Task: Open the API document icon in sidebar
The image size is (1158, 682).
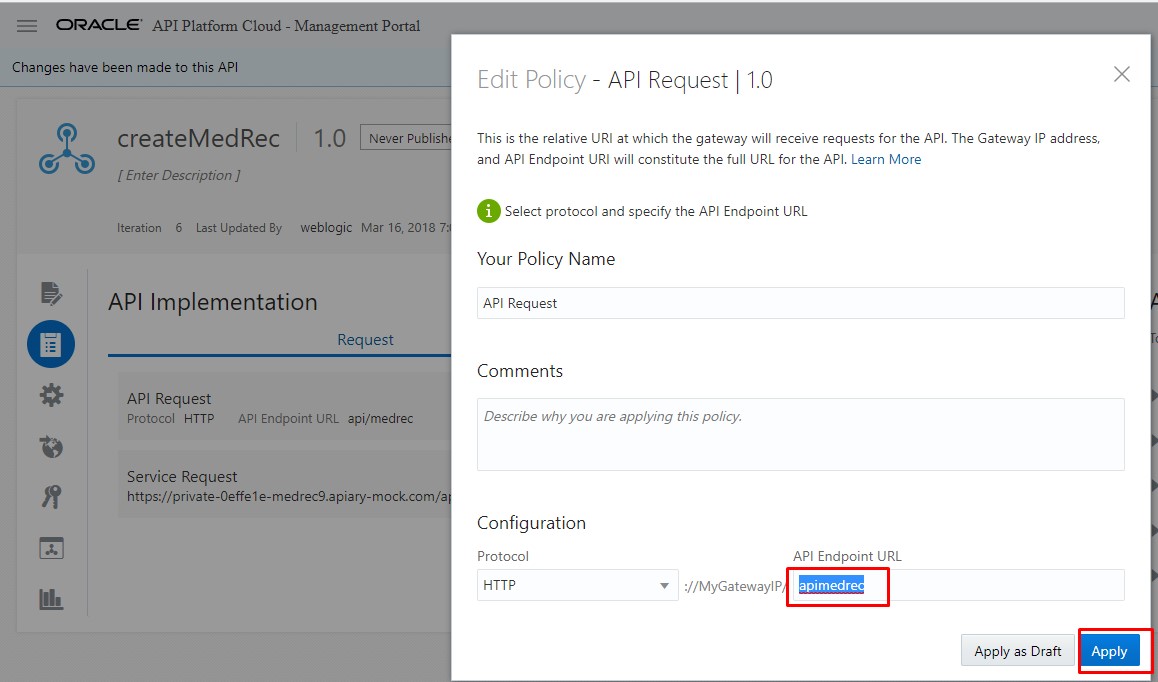Action: click(x=51, y=293)
